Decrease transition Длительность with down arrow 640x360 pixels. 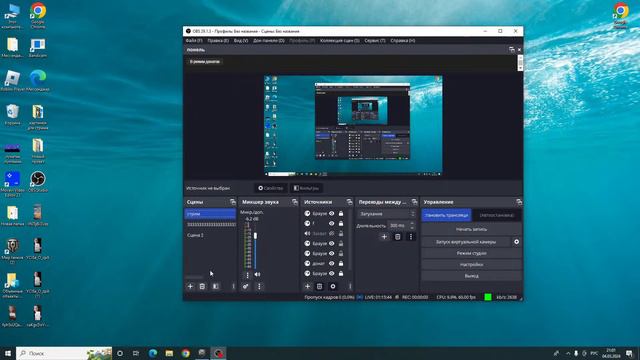click(412, 227)
